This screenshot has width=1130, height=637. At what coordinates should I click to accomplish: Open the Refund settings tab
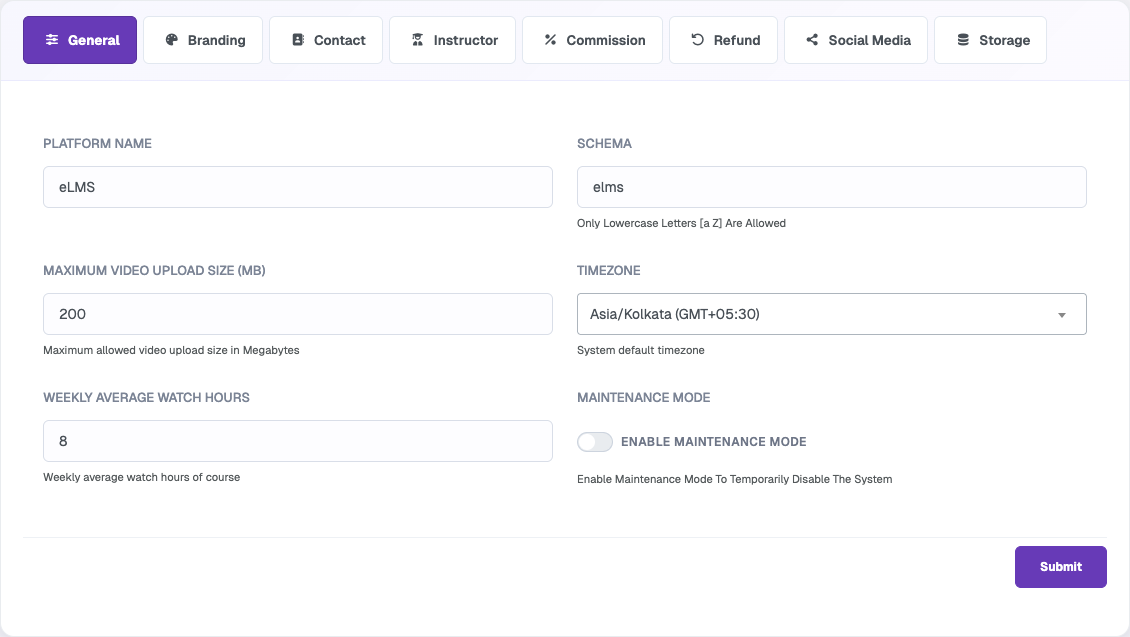pos(724,40)
